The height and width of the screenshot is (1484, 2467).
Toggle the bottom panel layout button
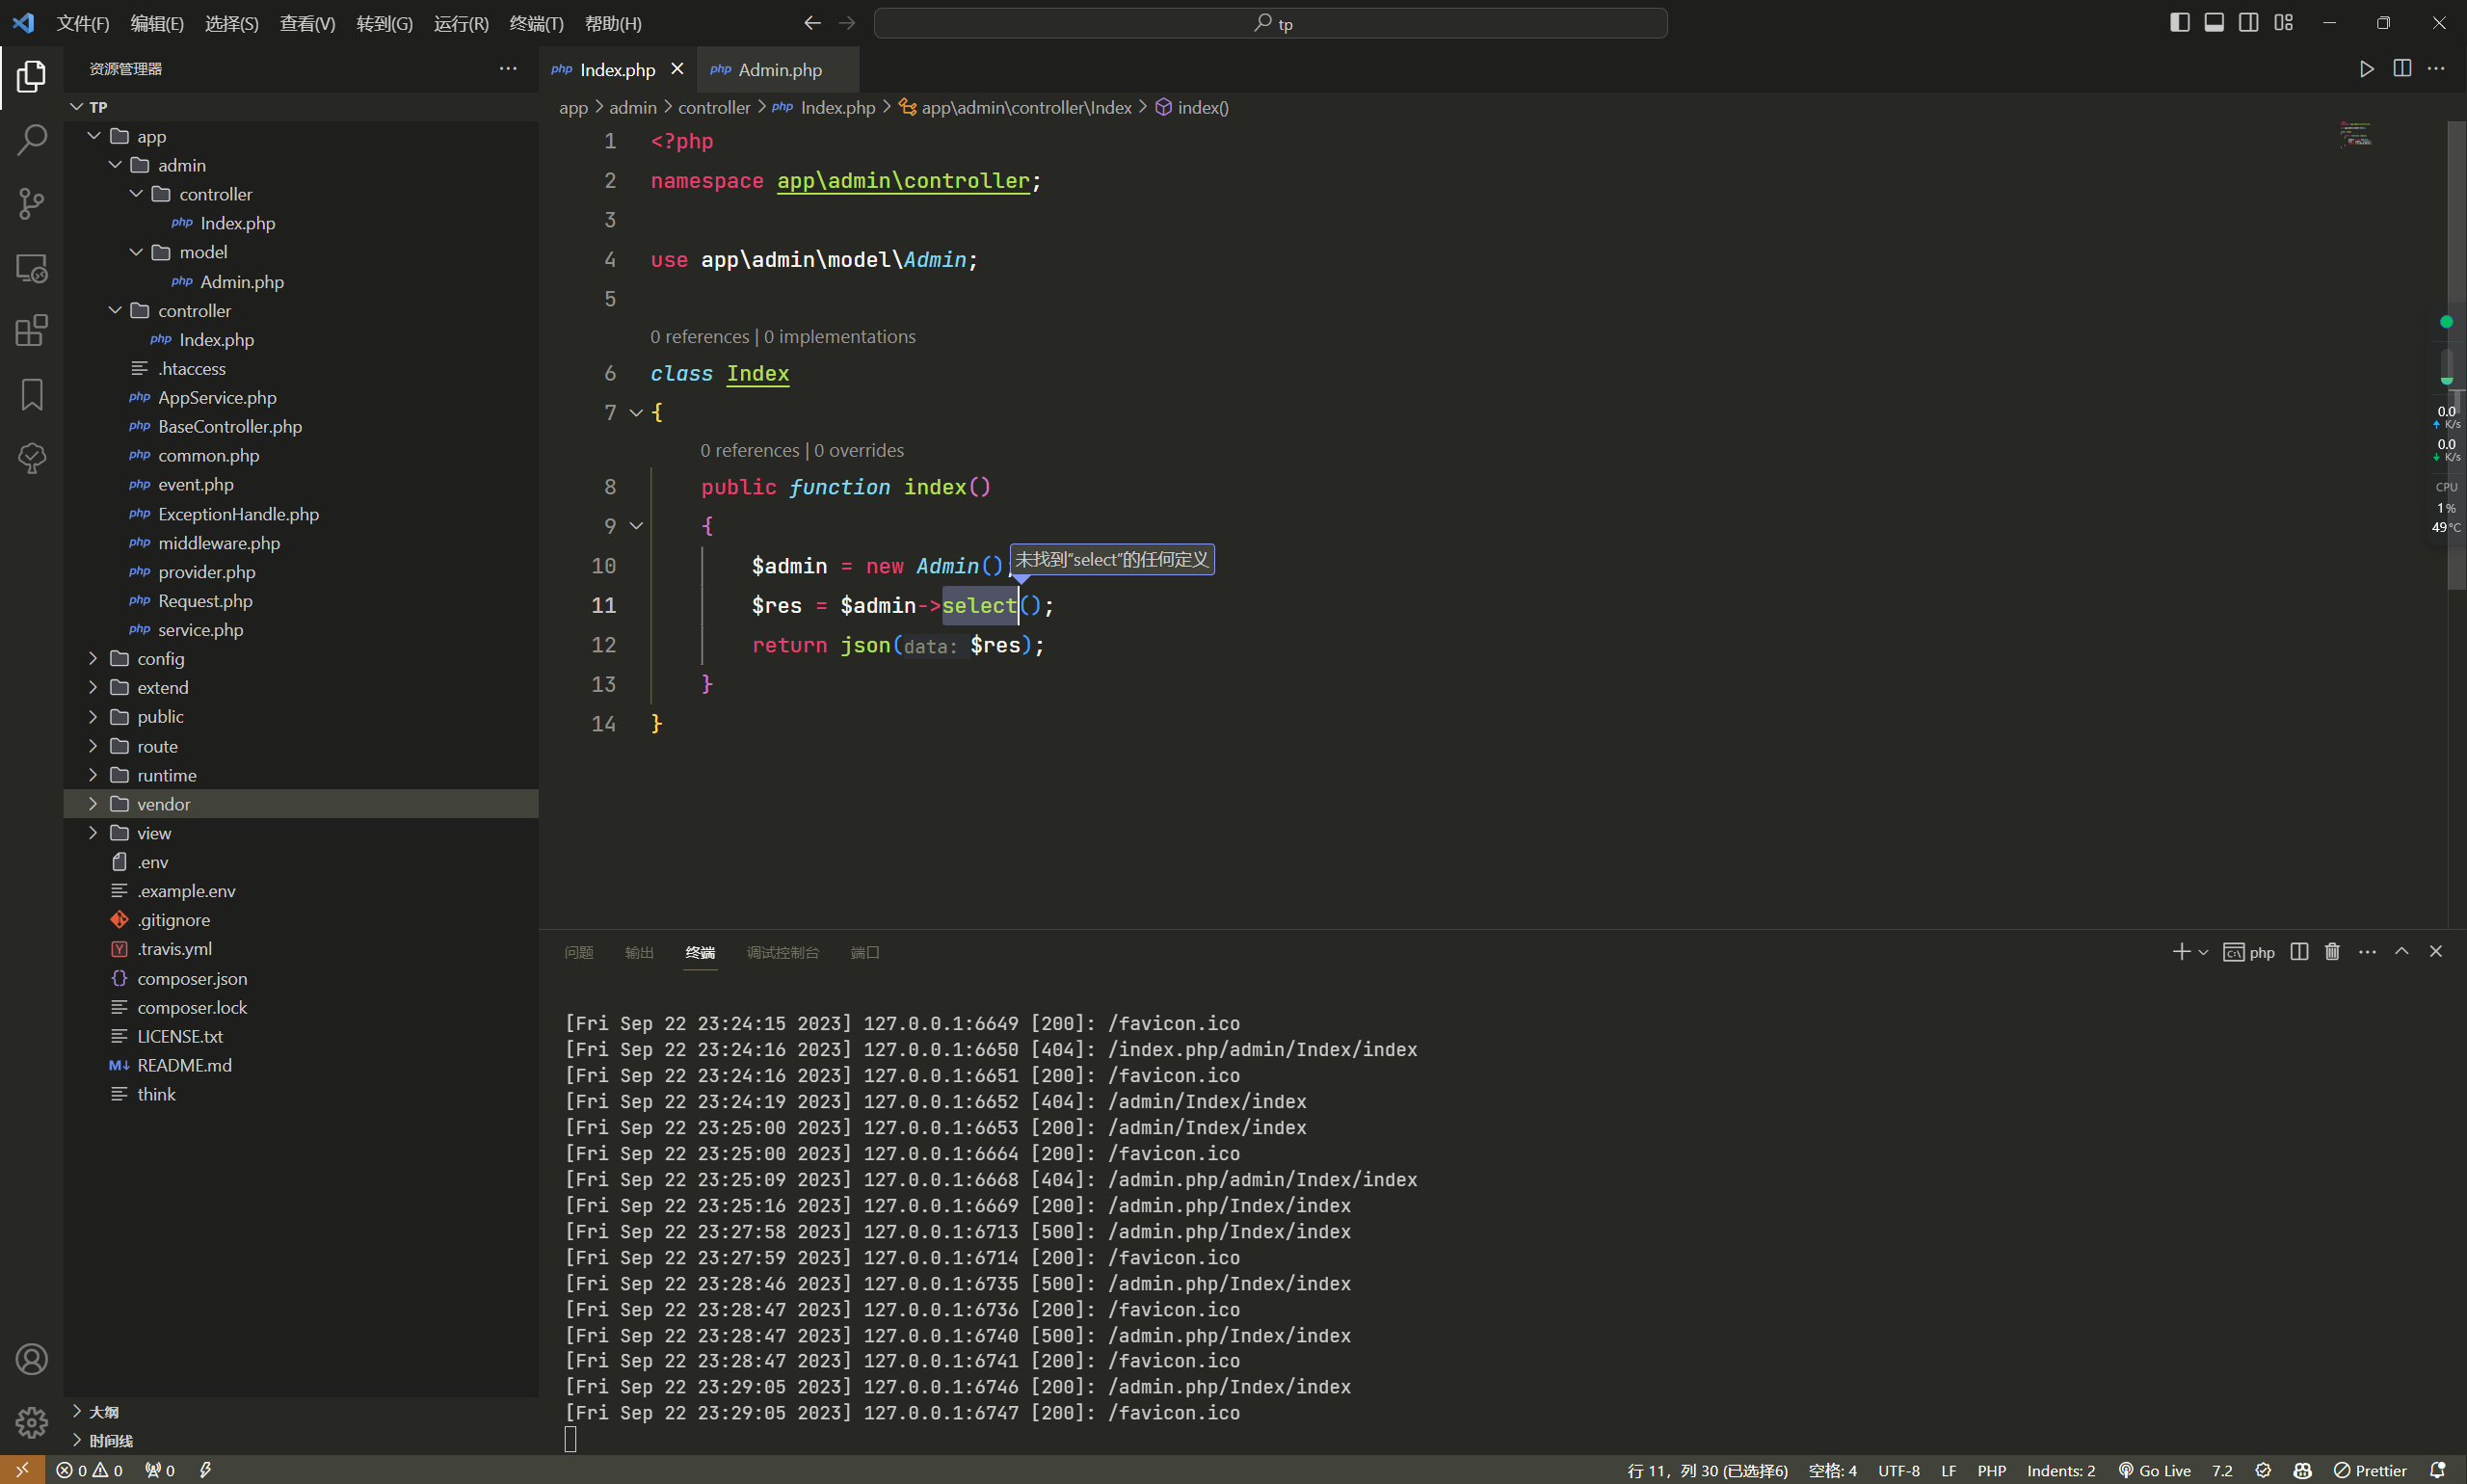coord(2213,22)
